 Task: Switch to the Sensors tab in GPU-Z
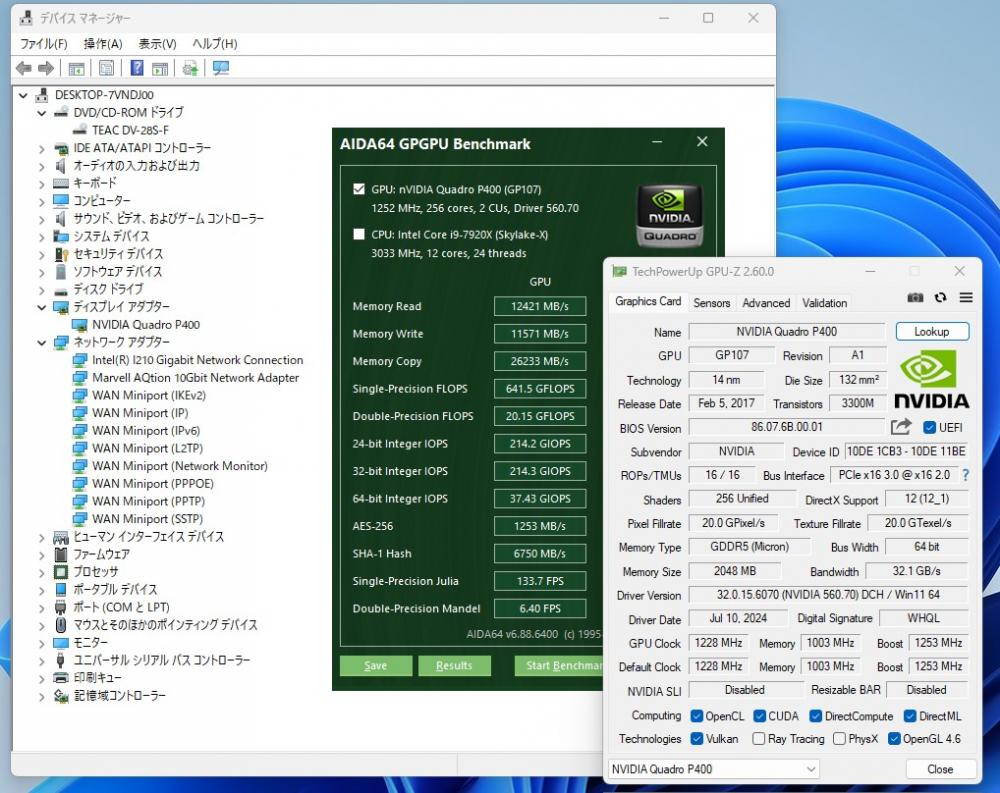click(712, 302)
